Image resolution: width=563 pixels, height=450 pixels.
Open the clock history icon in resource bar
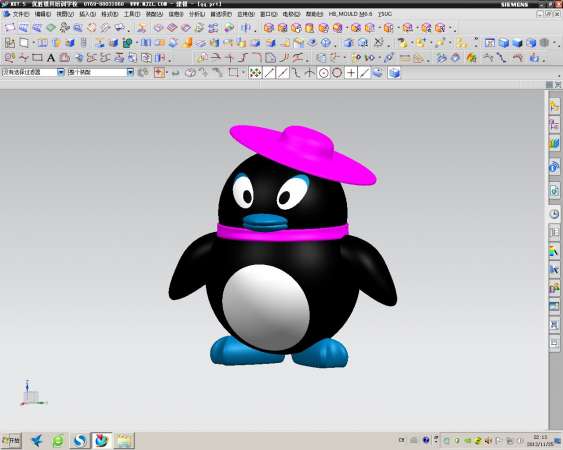(x=554, y=214)
